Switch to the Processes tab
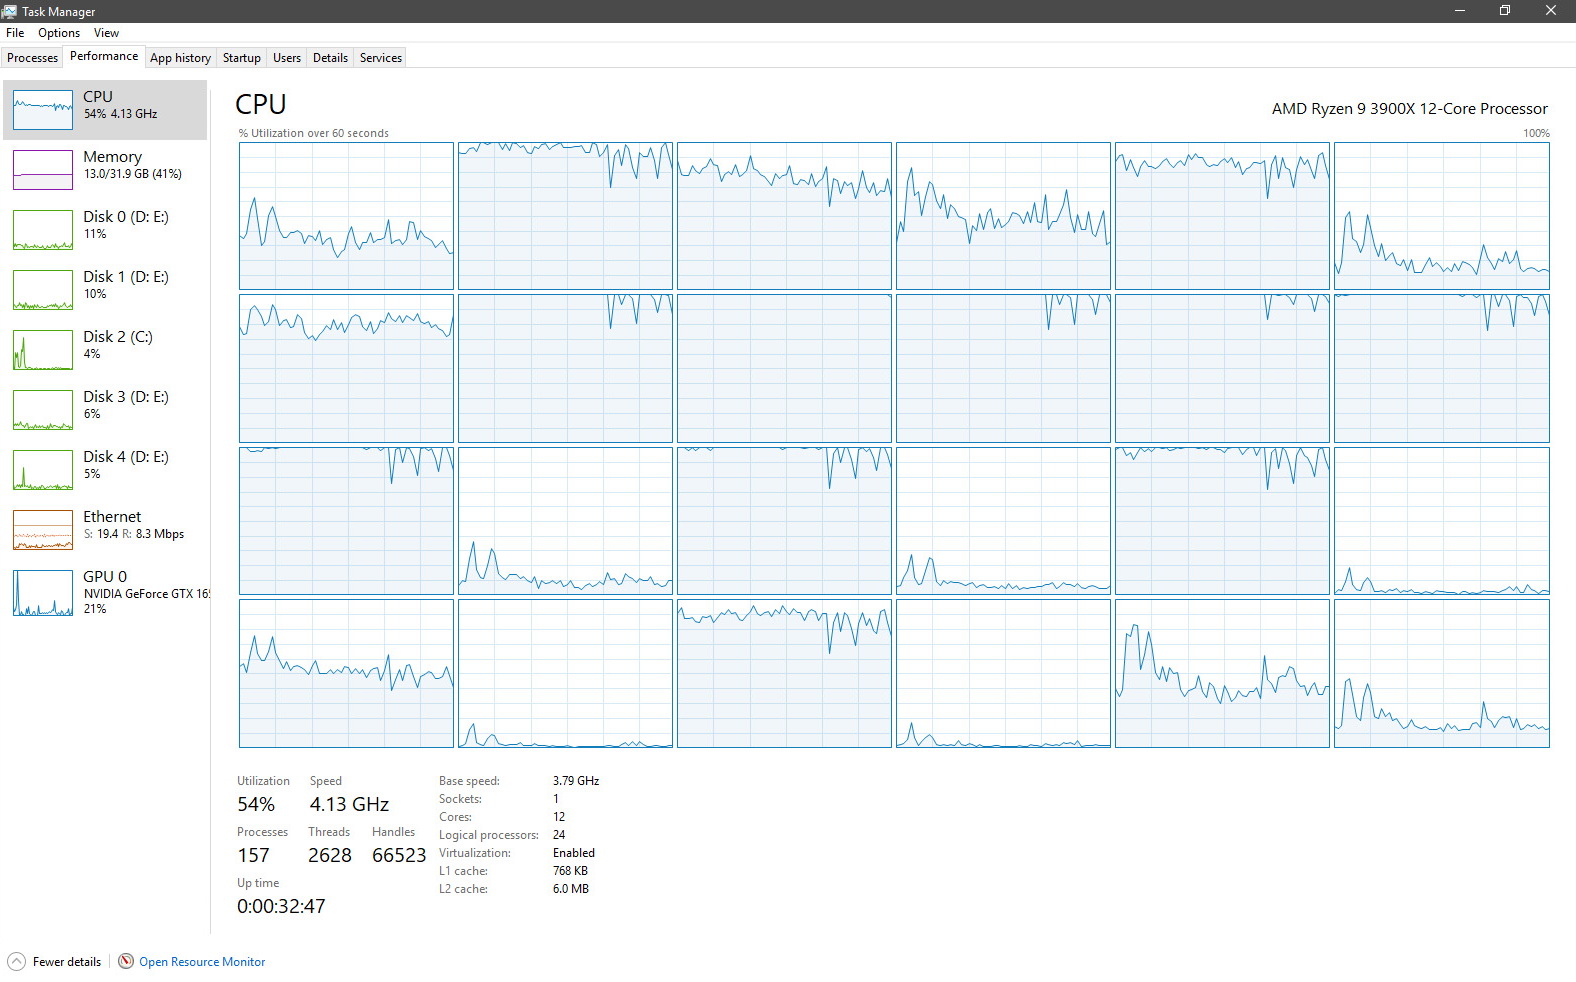 [32, 58]
